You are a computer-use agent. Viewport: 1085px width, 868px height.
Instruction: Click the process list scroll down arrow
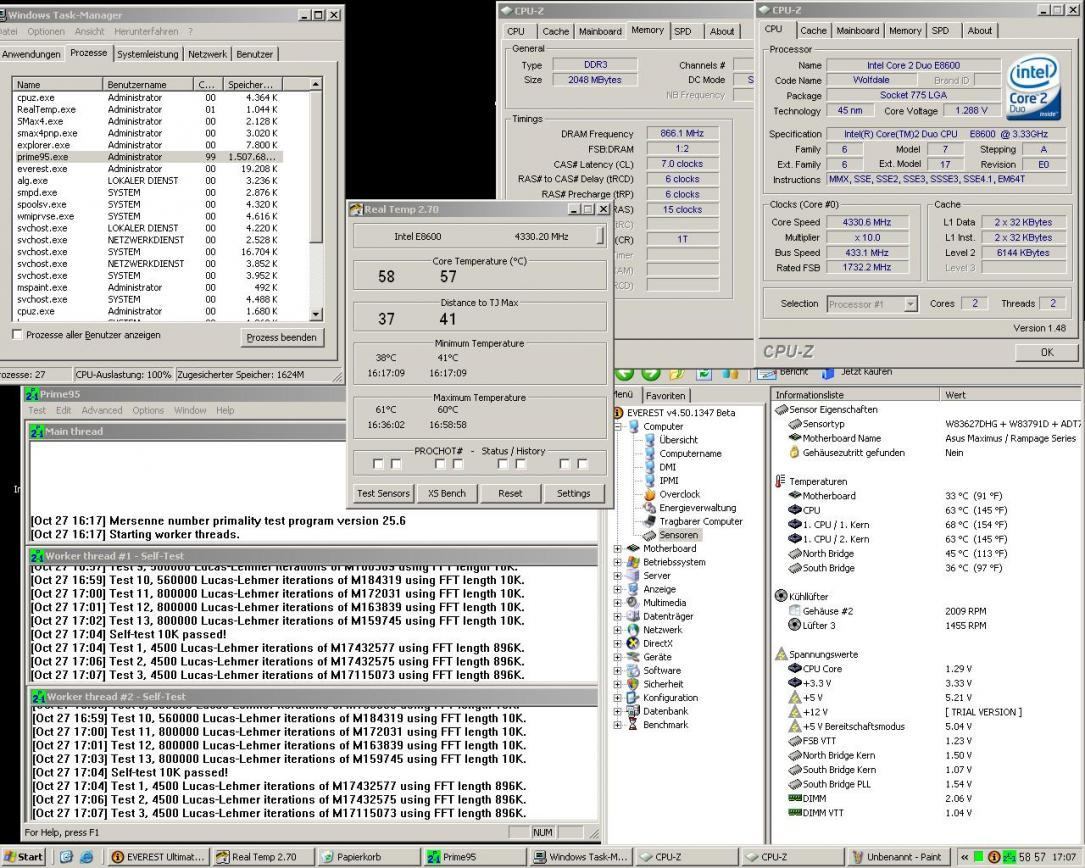pos(316,314)
